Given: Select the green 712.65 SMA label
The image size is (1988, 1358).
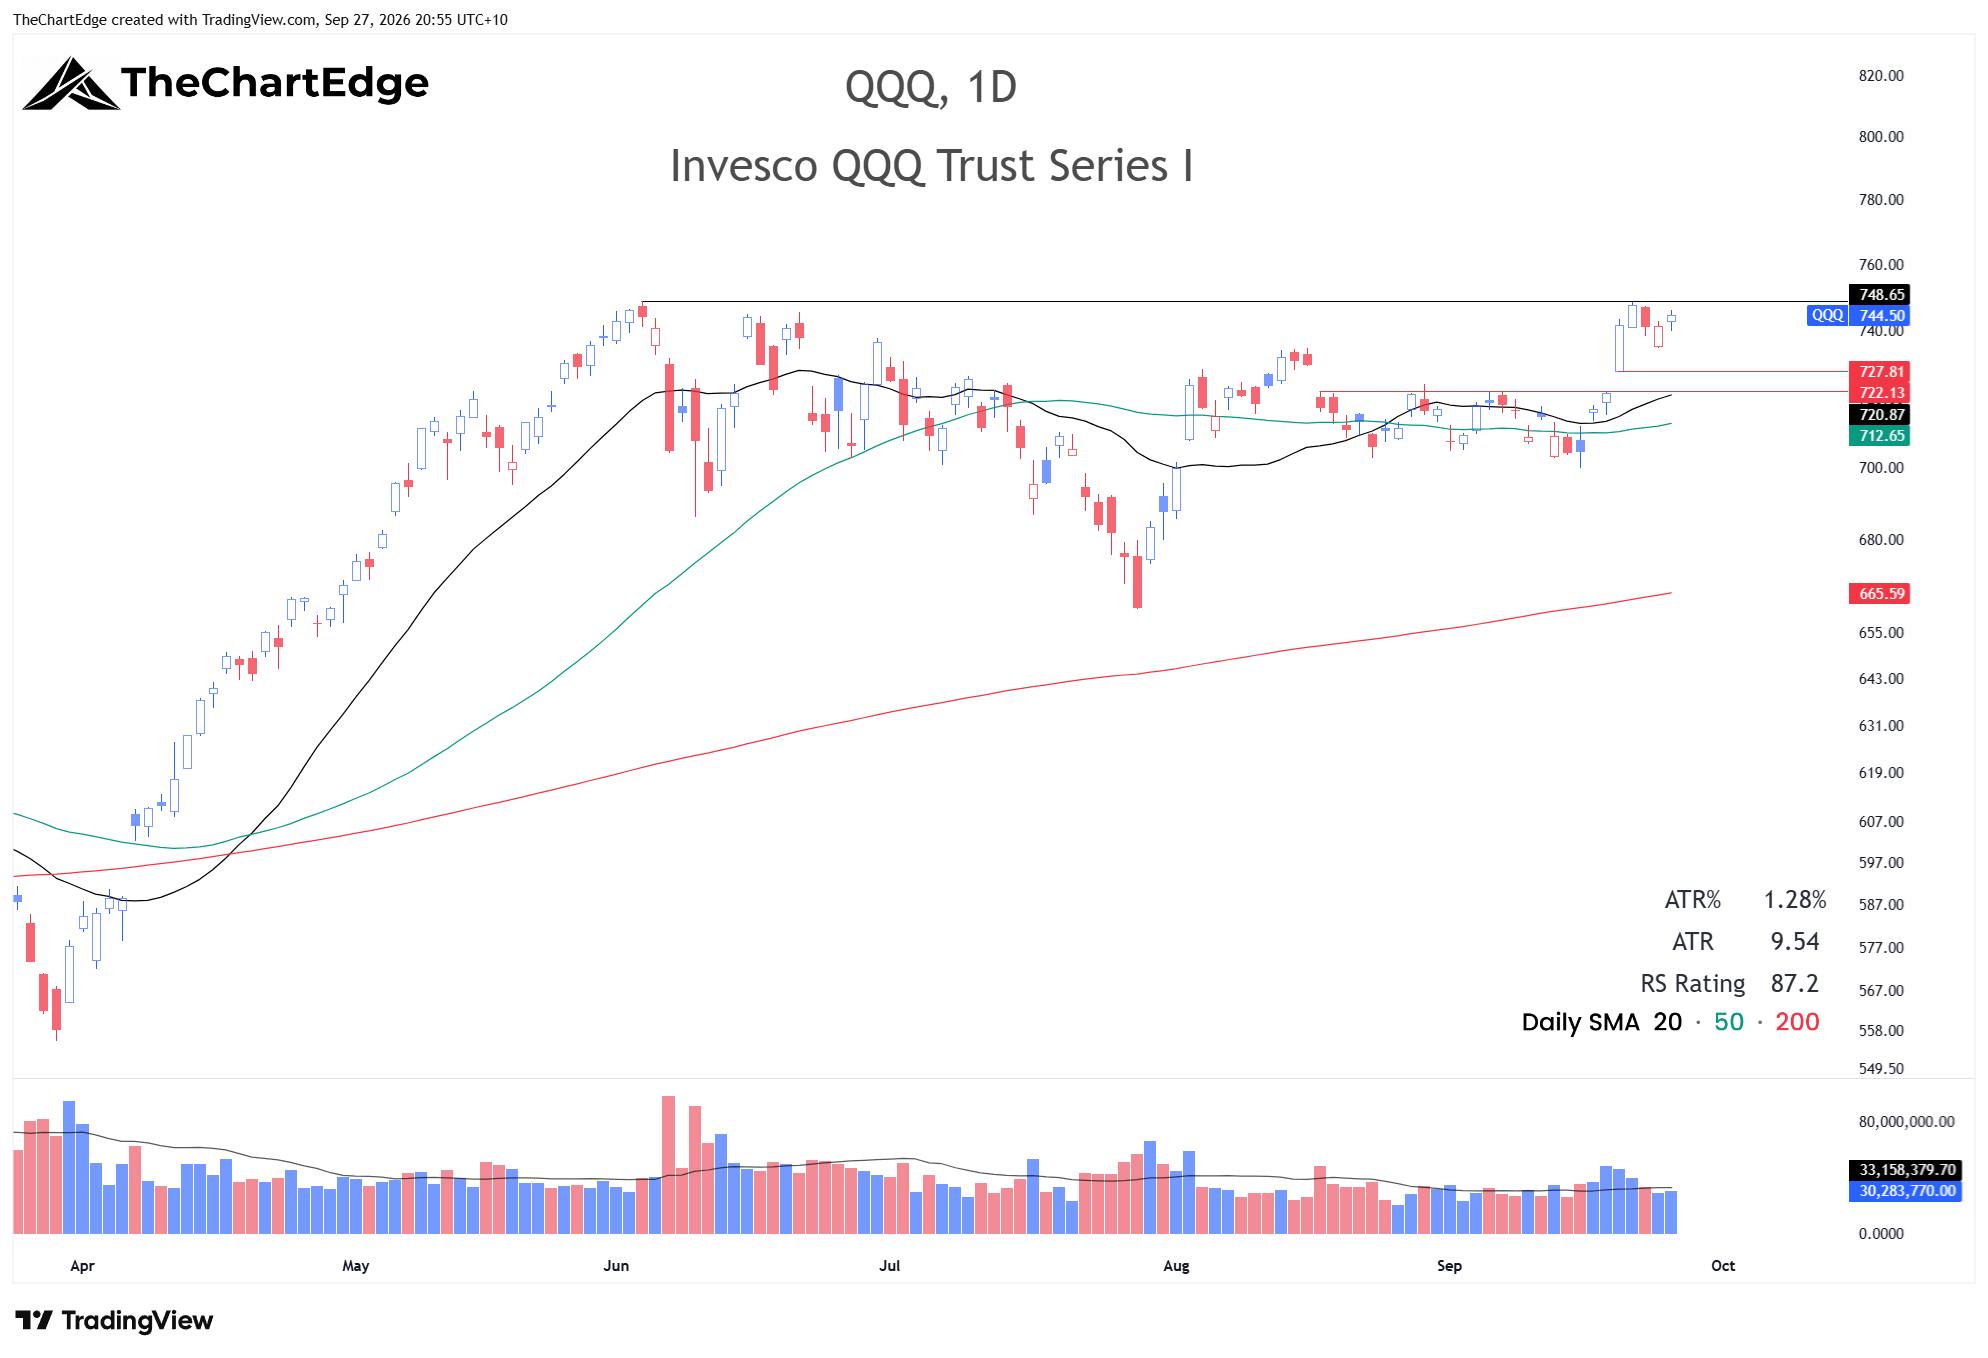Looking at the screenshot, I should 1880,435.
